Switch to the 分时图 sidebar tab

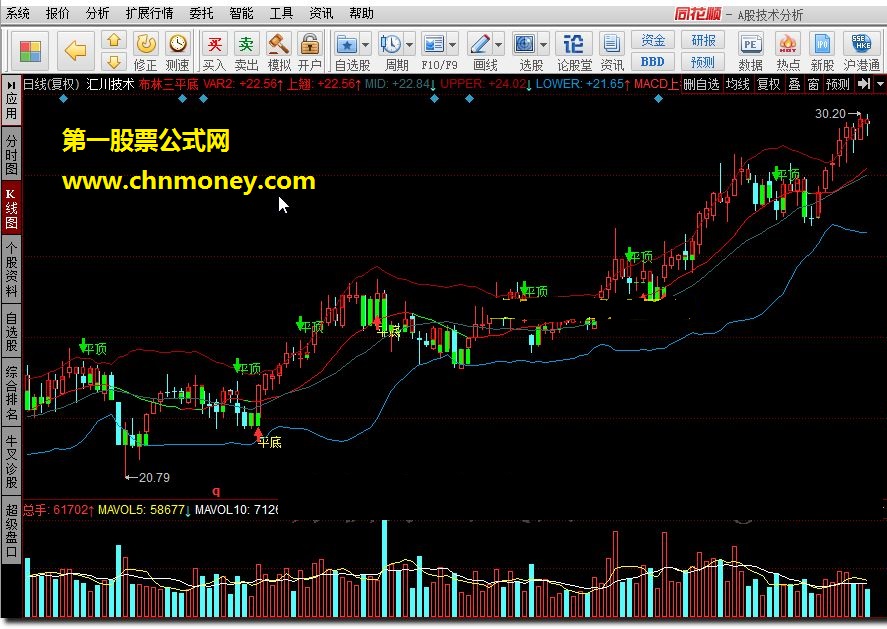pyautogui.click(x=11, y=154)
